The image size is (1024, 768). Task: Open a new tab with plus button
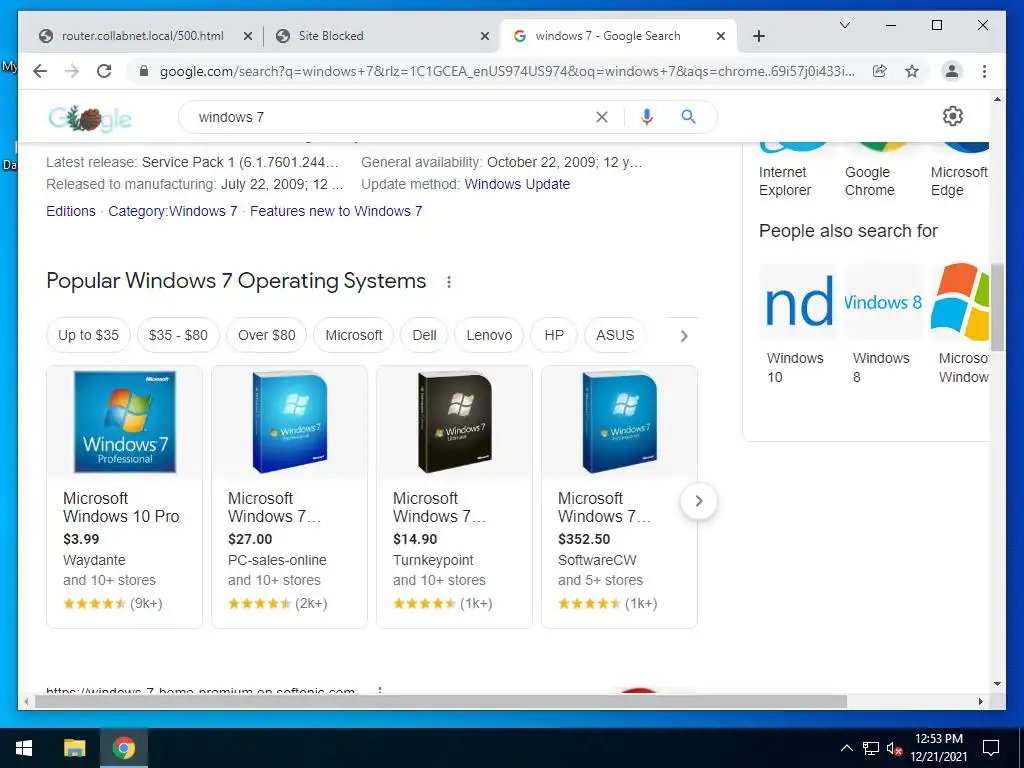click(759, 36)
